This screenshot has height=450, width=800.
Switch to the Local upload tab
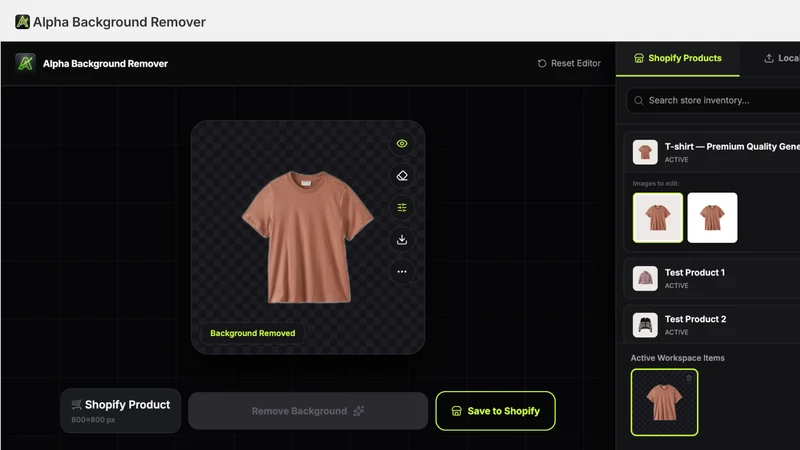pos(781,58)
